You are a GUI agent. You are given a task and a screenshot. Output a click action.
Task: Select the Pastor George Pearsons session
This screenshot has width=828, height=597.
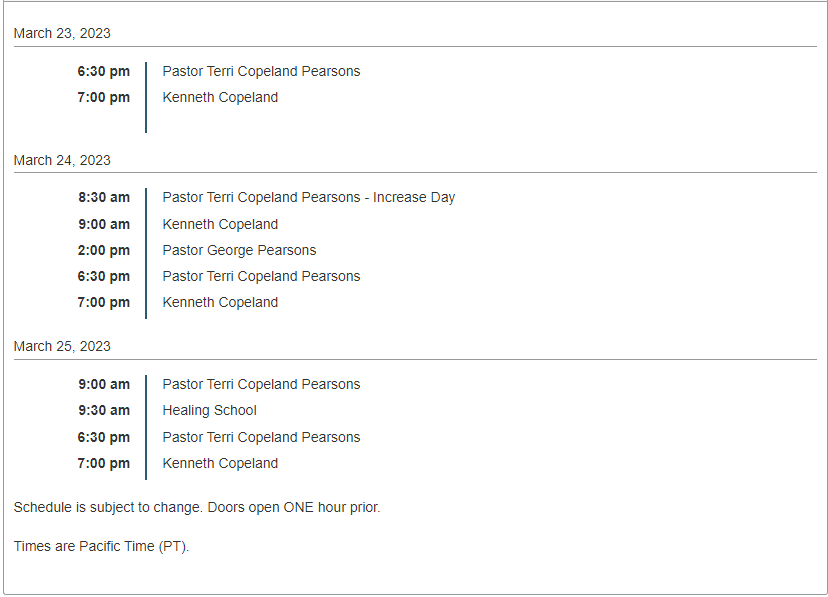[x=239, y=250]
